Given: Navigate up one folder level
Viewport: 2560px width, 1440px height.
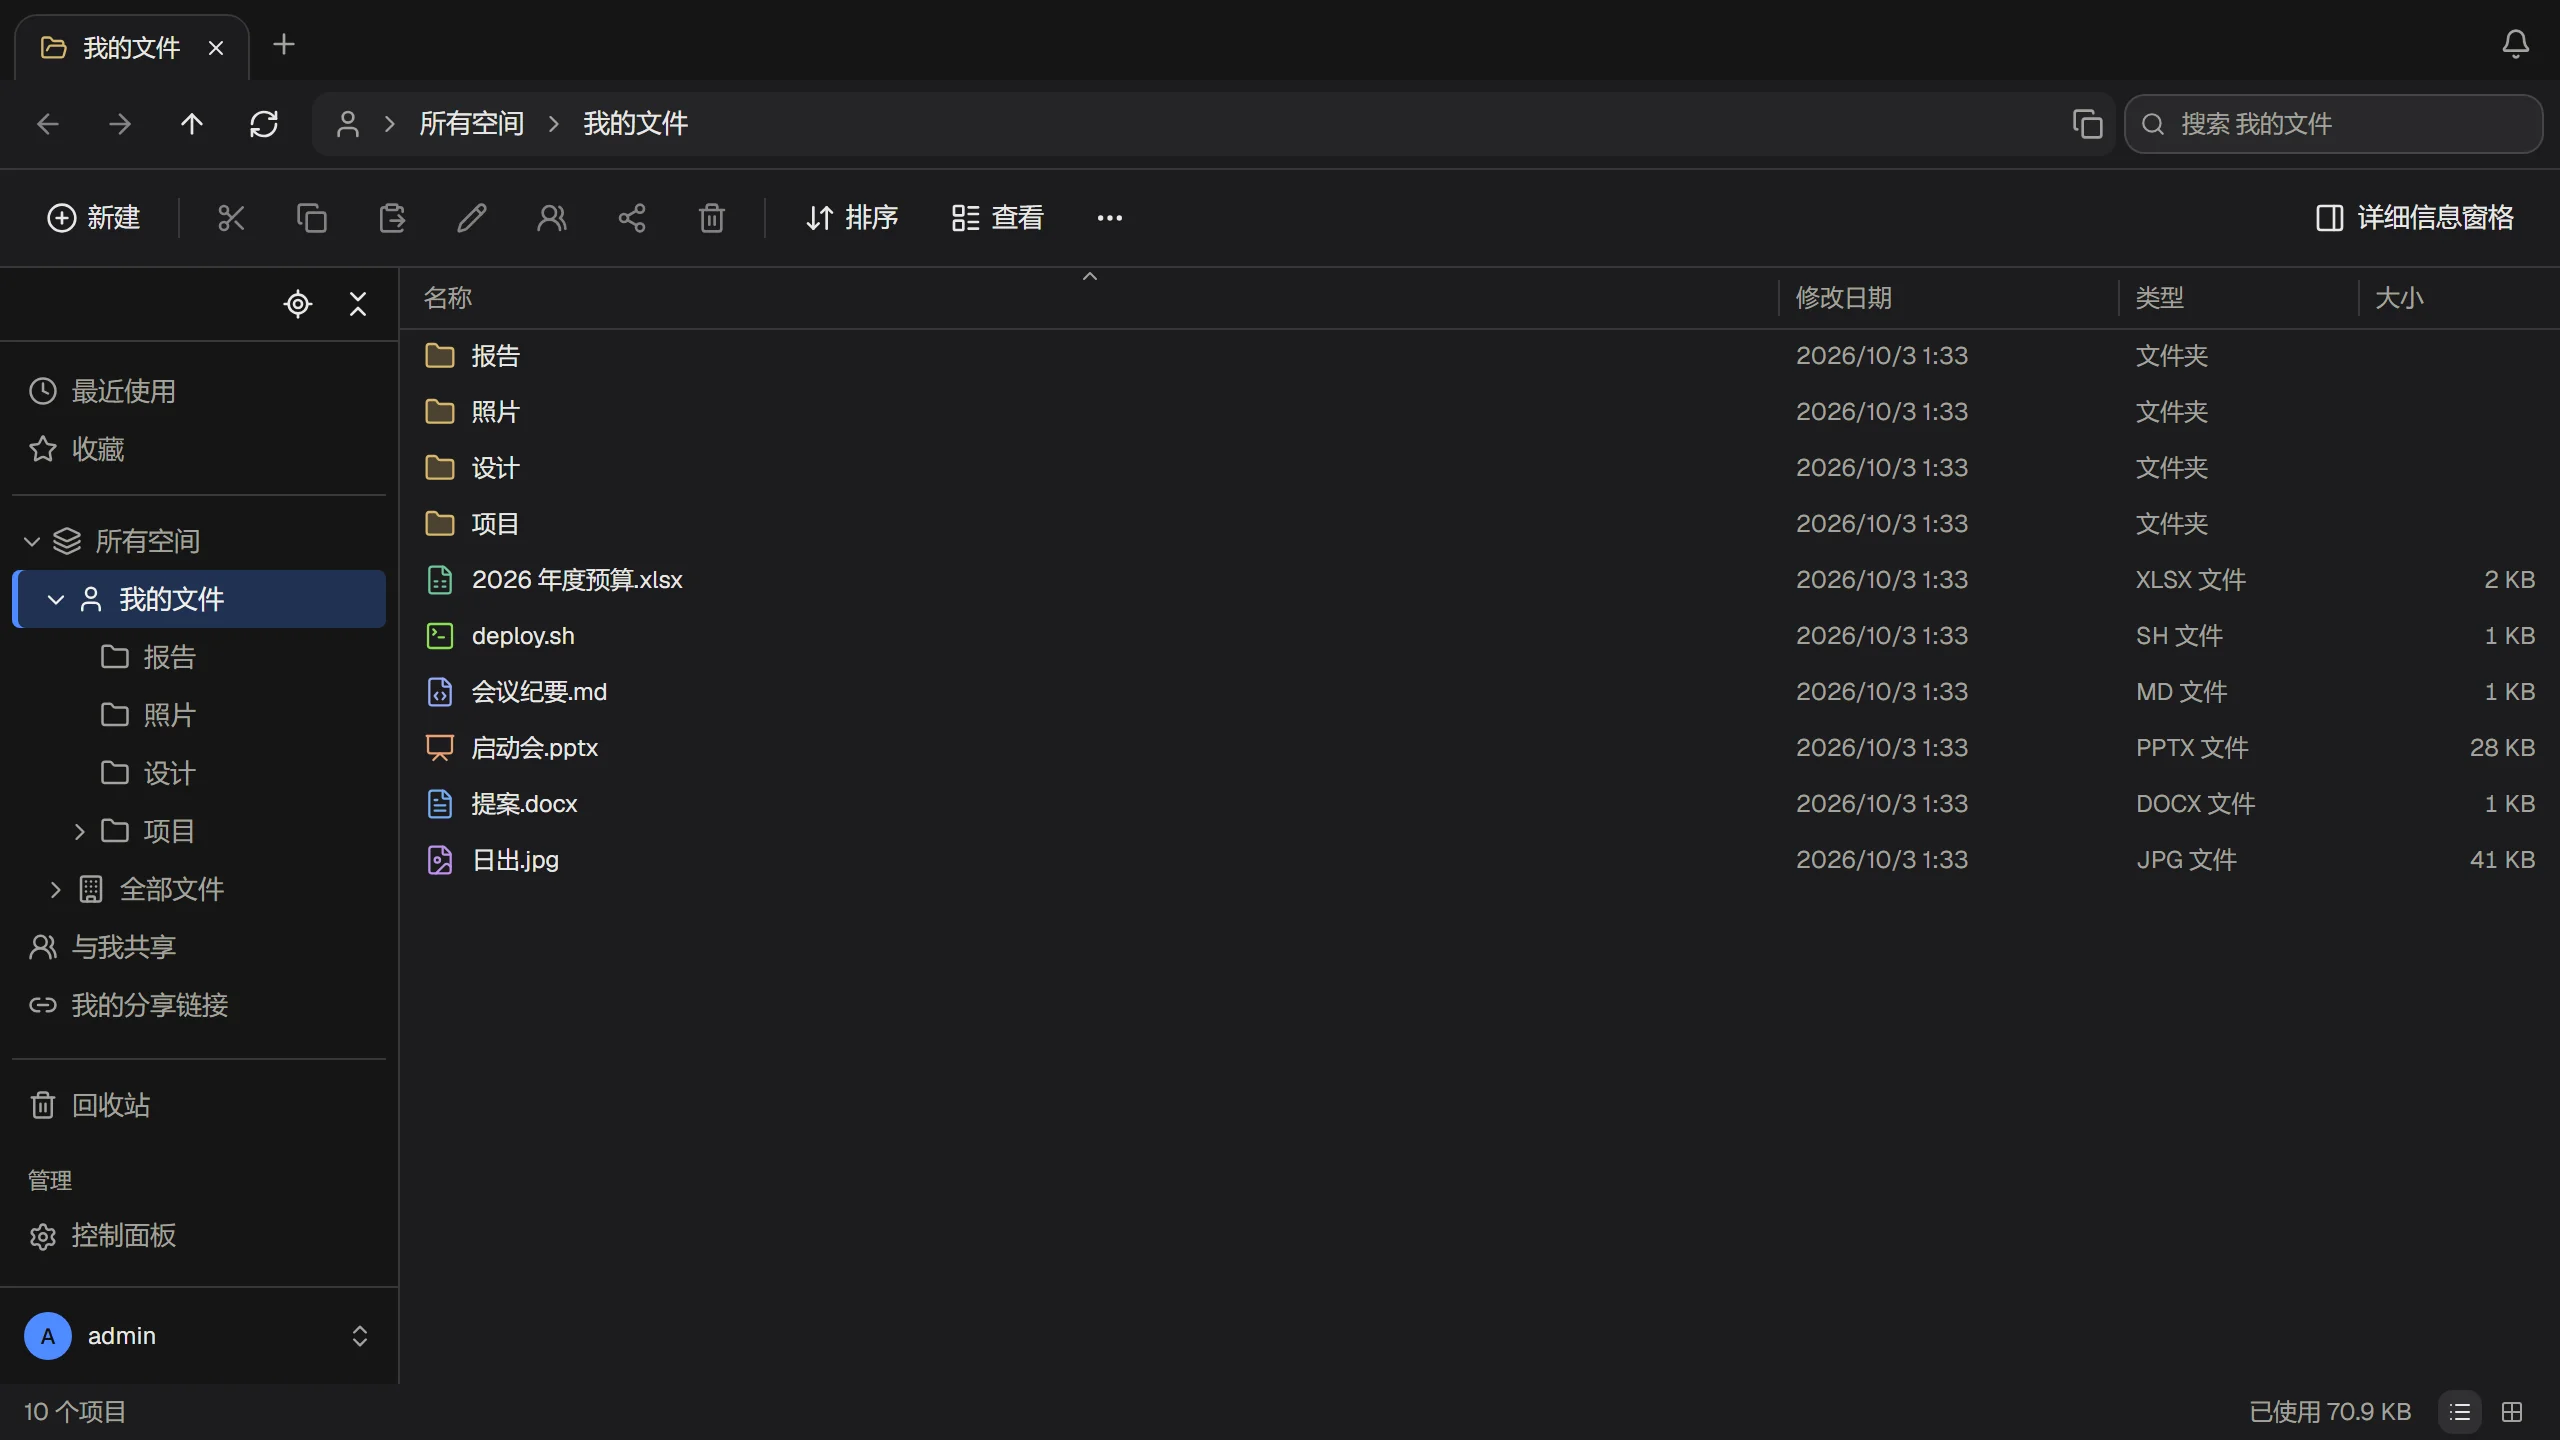Looking at the screenshot, I should tap(192, 124).
